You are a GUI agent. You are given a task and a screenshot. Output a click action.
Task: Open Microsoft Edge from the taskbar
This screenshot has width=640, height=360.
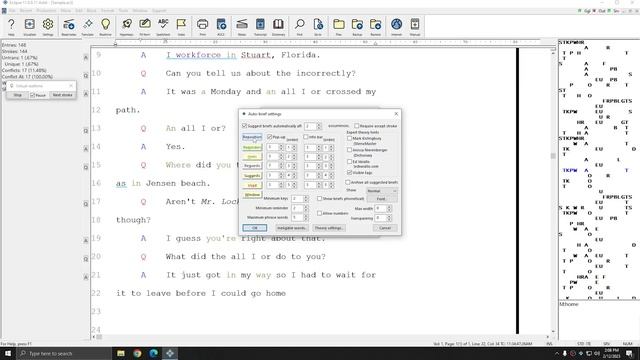click(x=153, y=353)
